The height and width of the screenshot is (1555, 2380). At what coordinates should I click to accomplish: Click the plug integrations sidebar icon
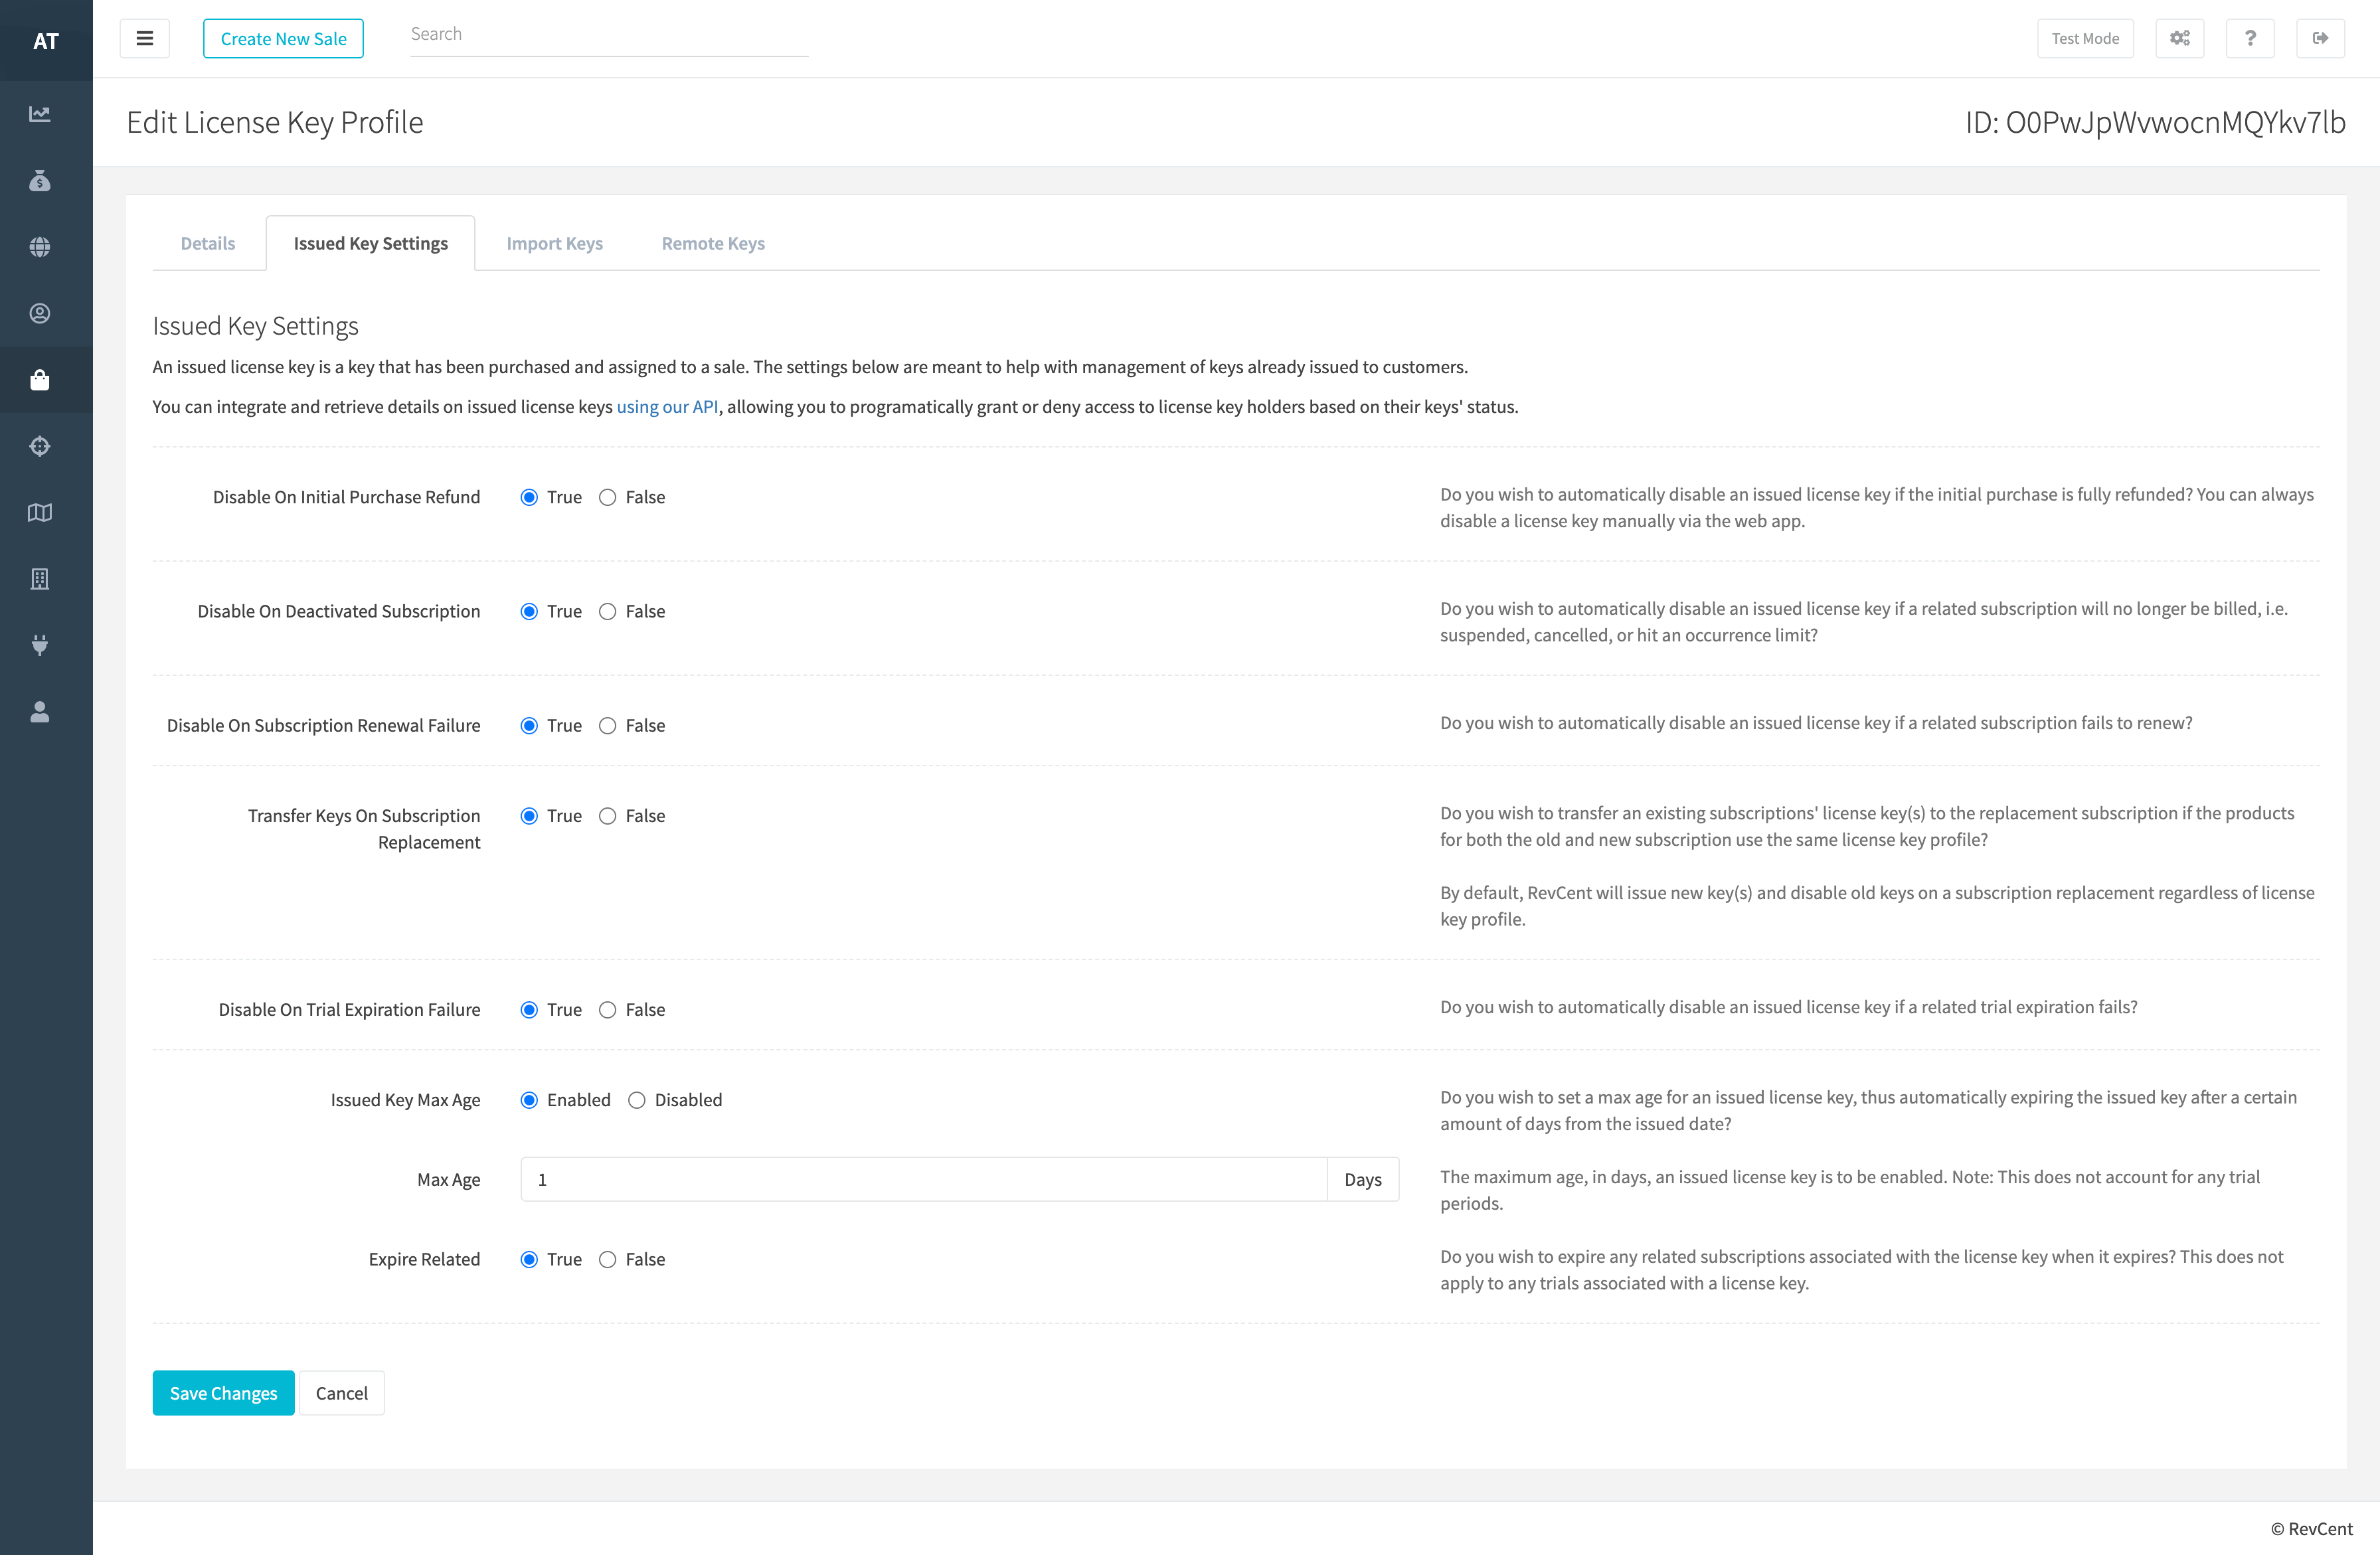[40, 645]
